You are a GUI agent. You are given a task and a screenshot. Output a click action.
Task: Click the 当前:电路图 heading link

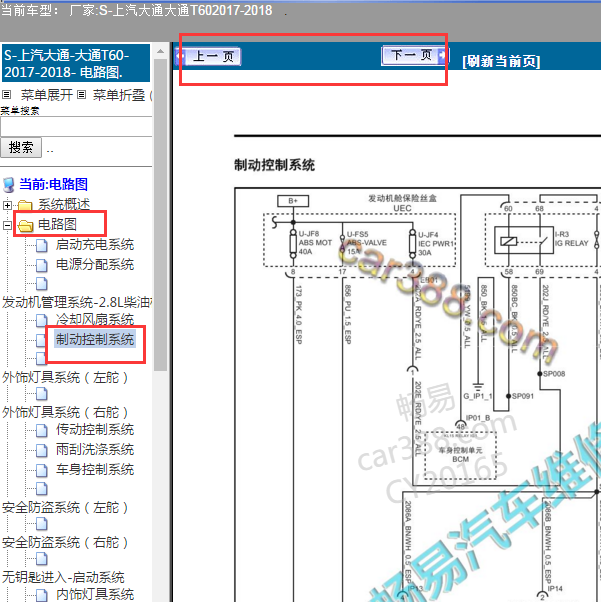pos(53,184)
